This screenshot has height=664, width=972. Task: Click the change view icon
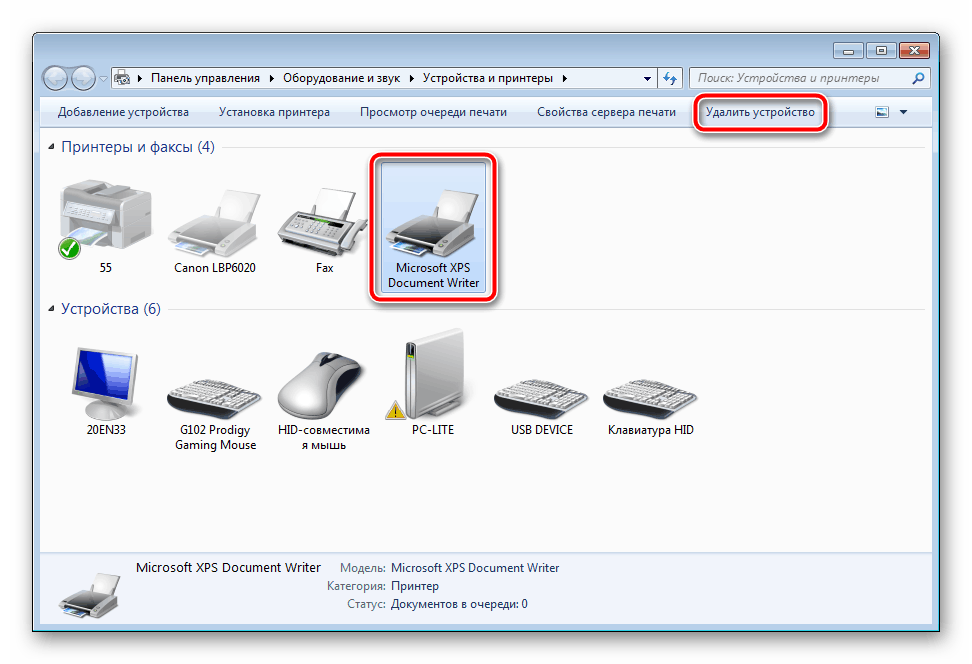881,112
